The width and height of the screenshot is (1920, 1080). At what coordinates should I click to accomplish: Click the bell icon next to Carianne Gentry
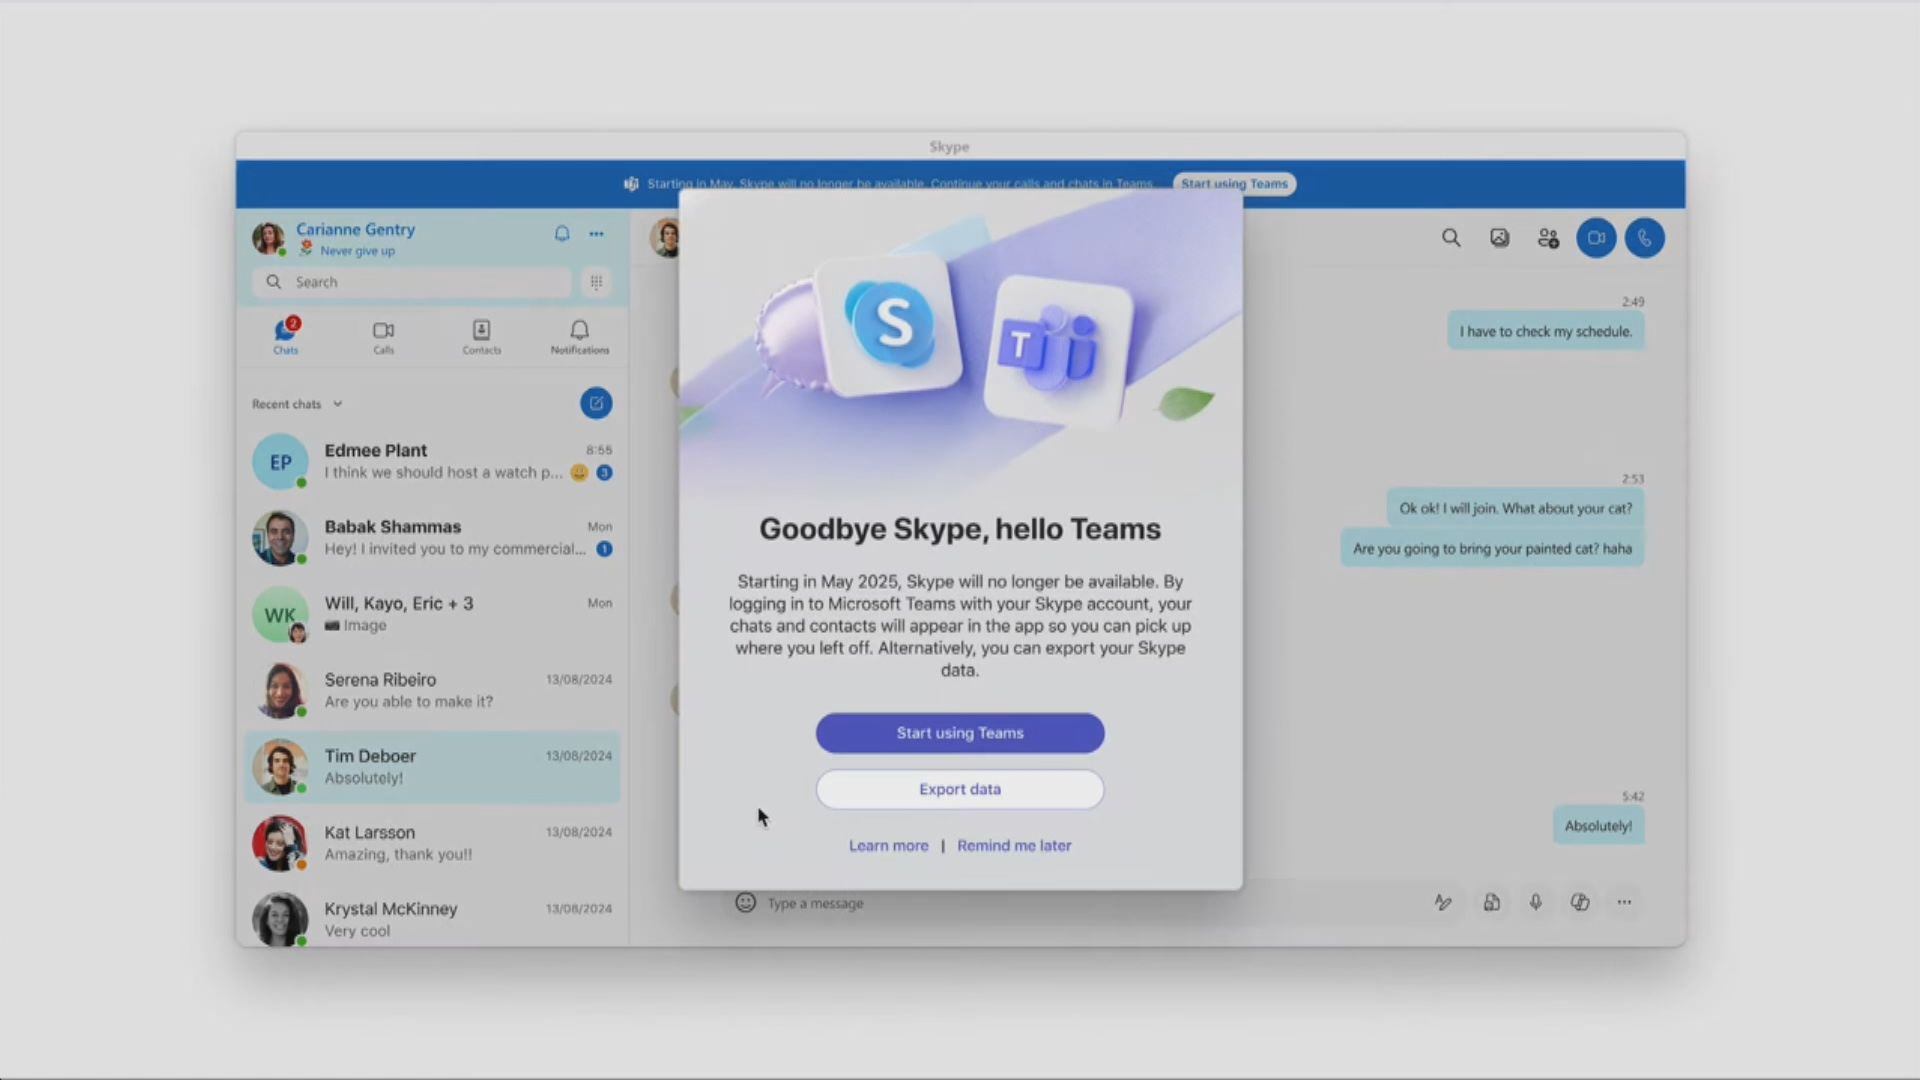[x=562, y=233]
